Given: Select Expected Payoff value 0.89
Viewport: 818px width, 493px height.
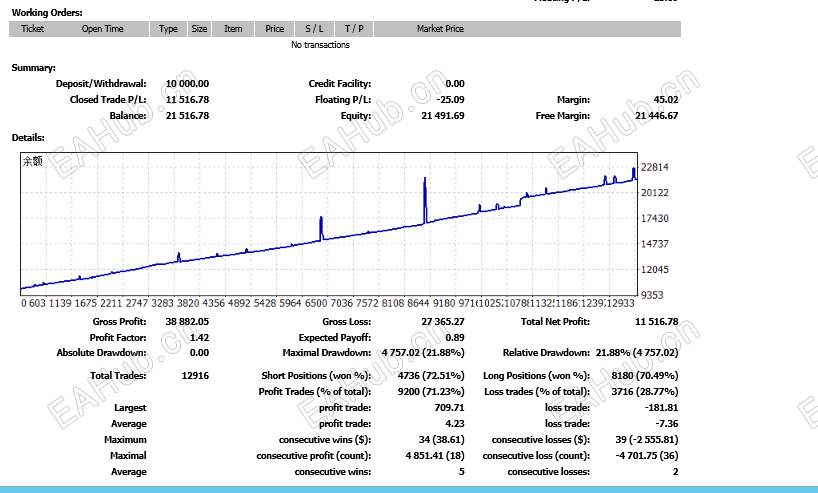Looking at the screenshot, I should 455,338.
